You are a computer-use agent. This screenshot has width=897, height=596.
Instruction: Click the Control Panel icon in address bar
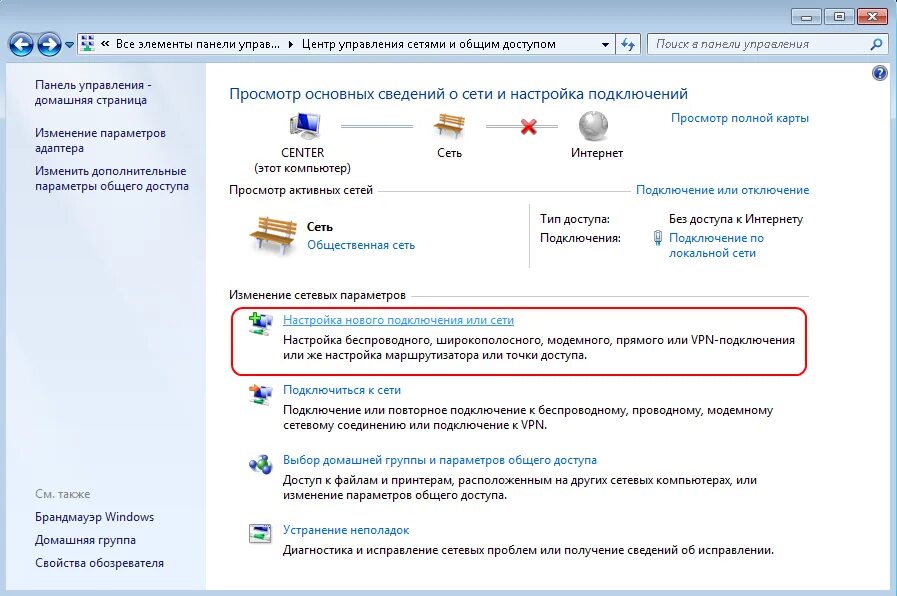[88, 43]
